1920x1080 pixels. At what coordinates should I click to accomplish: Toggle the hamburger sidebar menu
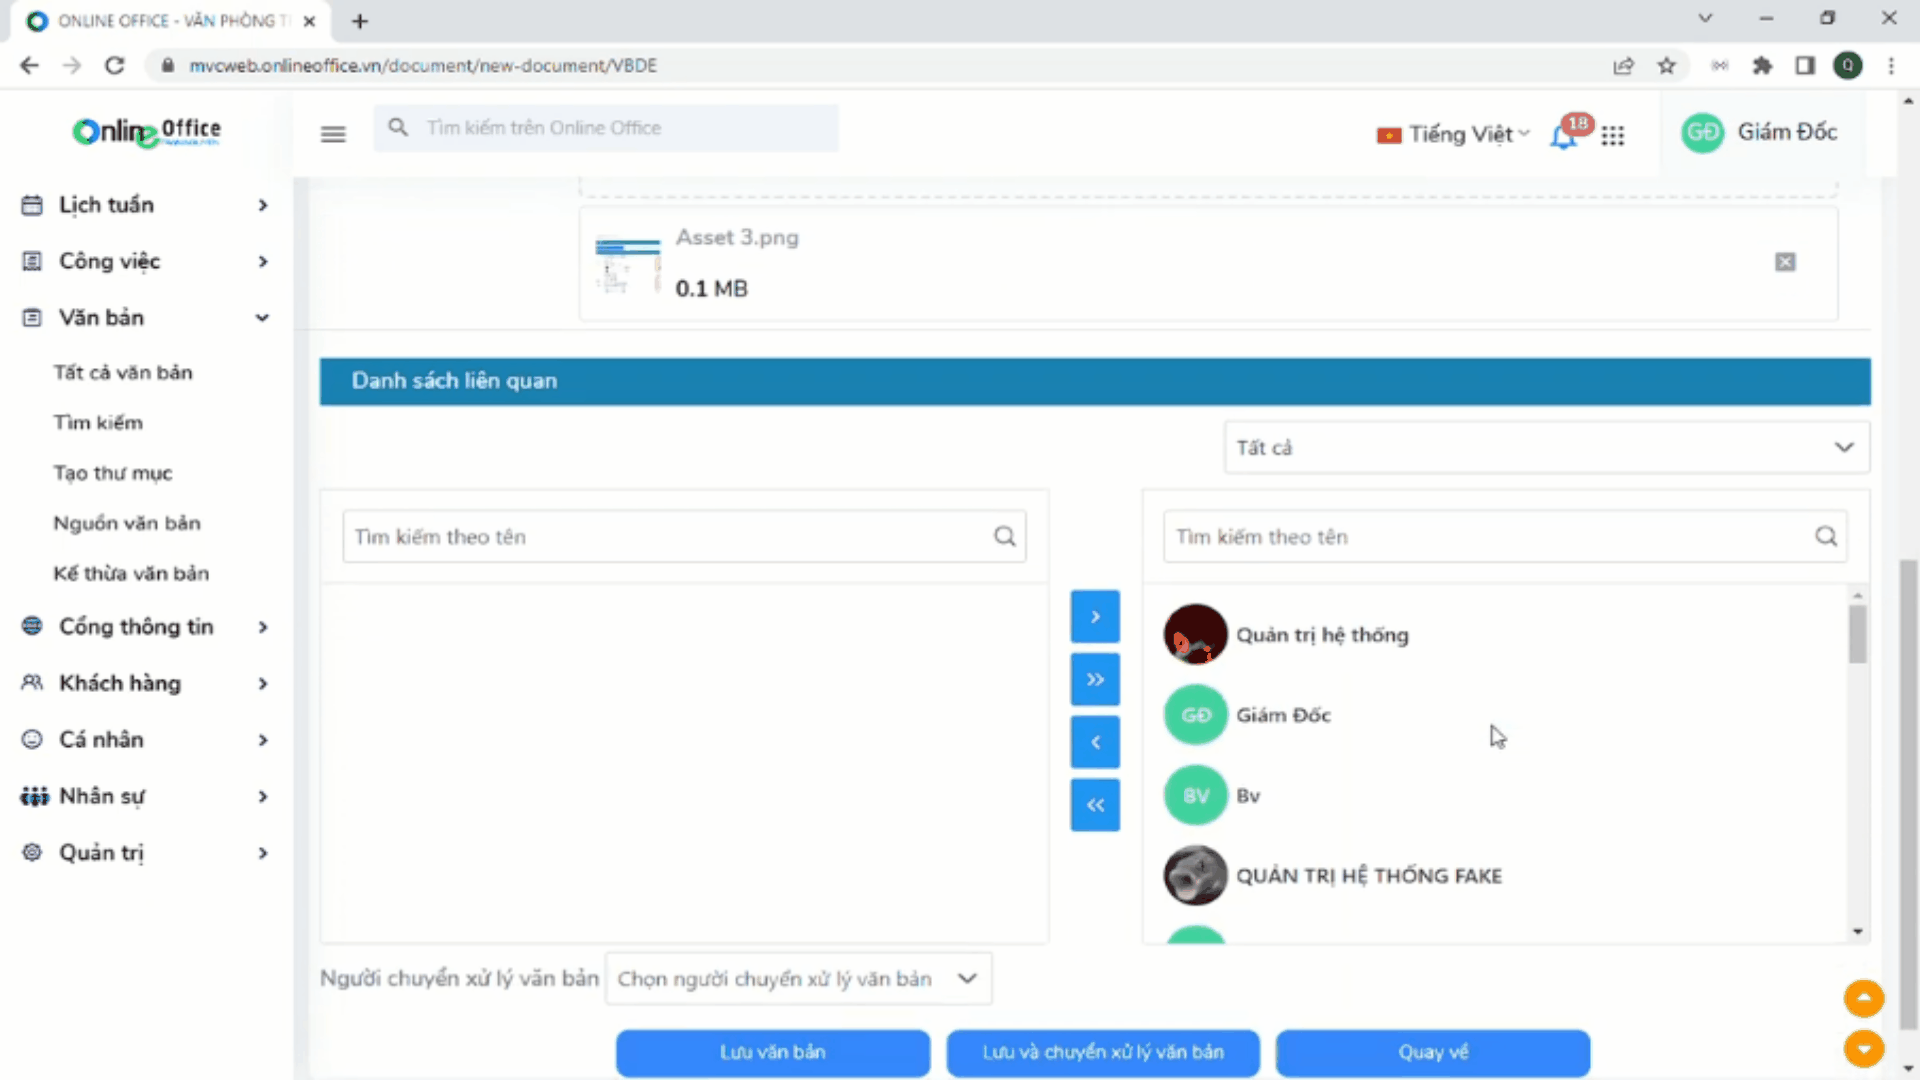pos(333,133)
